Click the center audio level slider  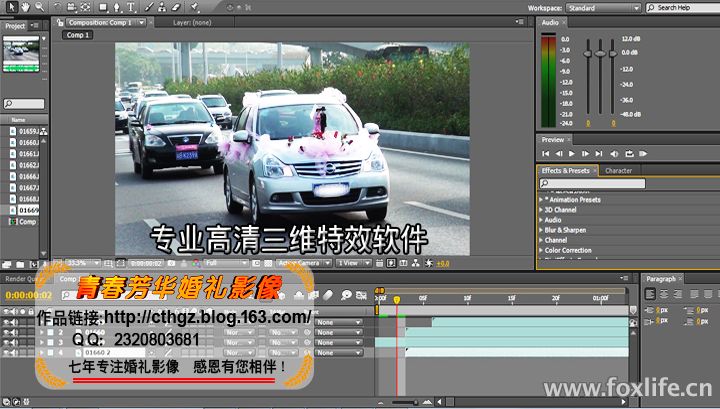point(600,54)
